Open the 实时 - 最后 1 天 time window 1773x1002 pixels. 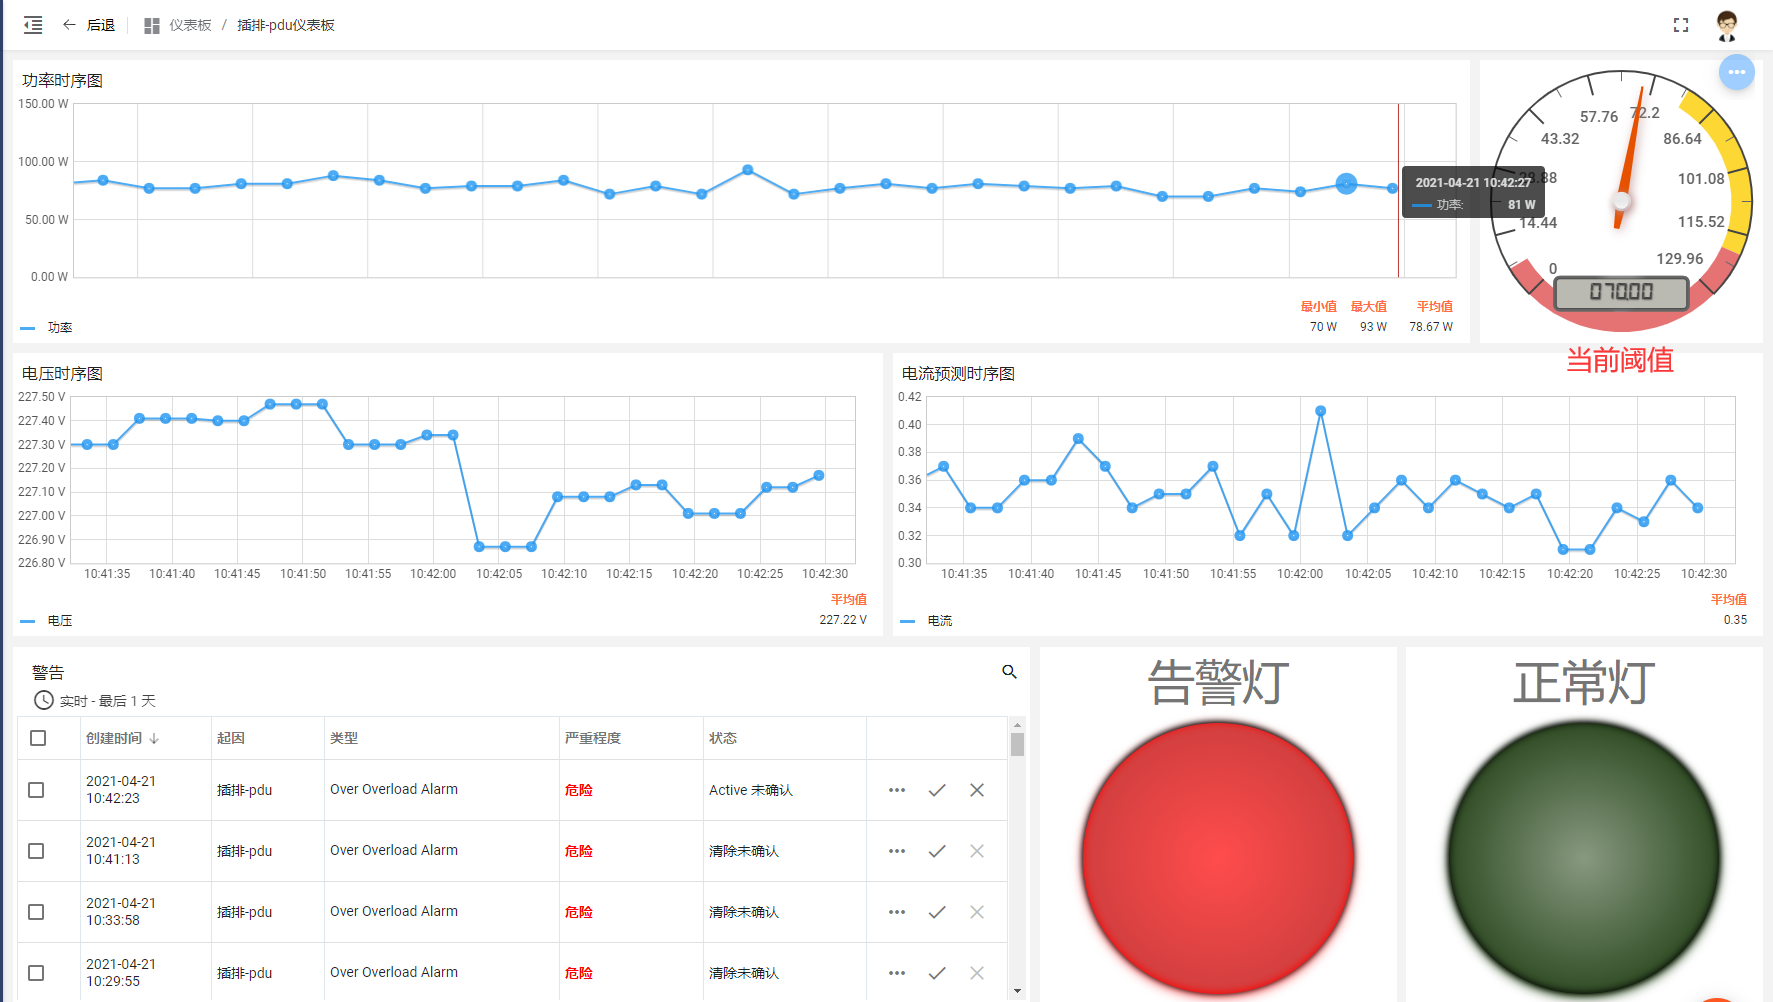point(108,701)
